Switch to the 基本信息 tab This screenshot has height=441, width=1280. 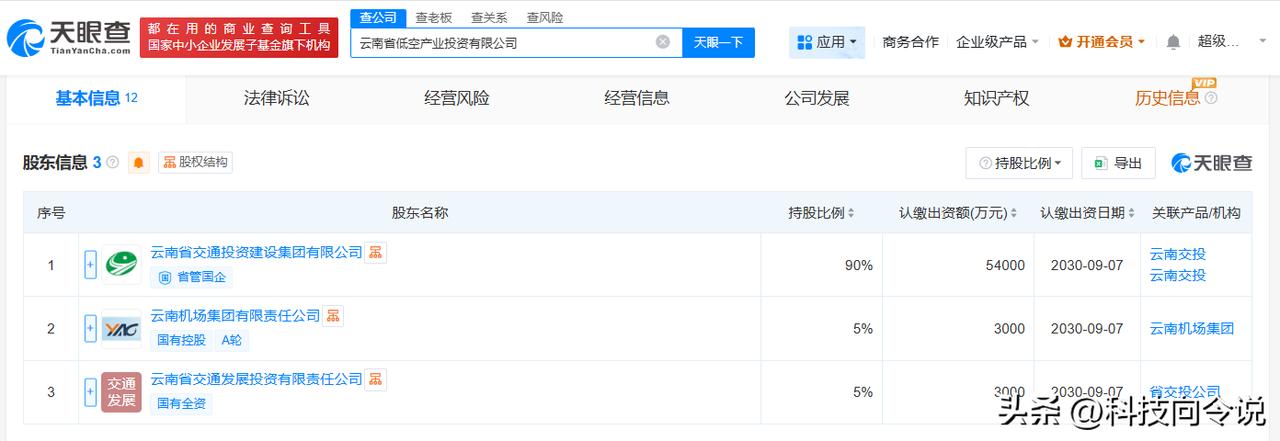(x=96, y=98)
